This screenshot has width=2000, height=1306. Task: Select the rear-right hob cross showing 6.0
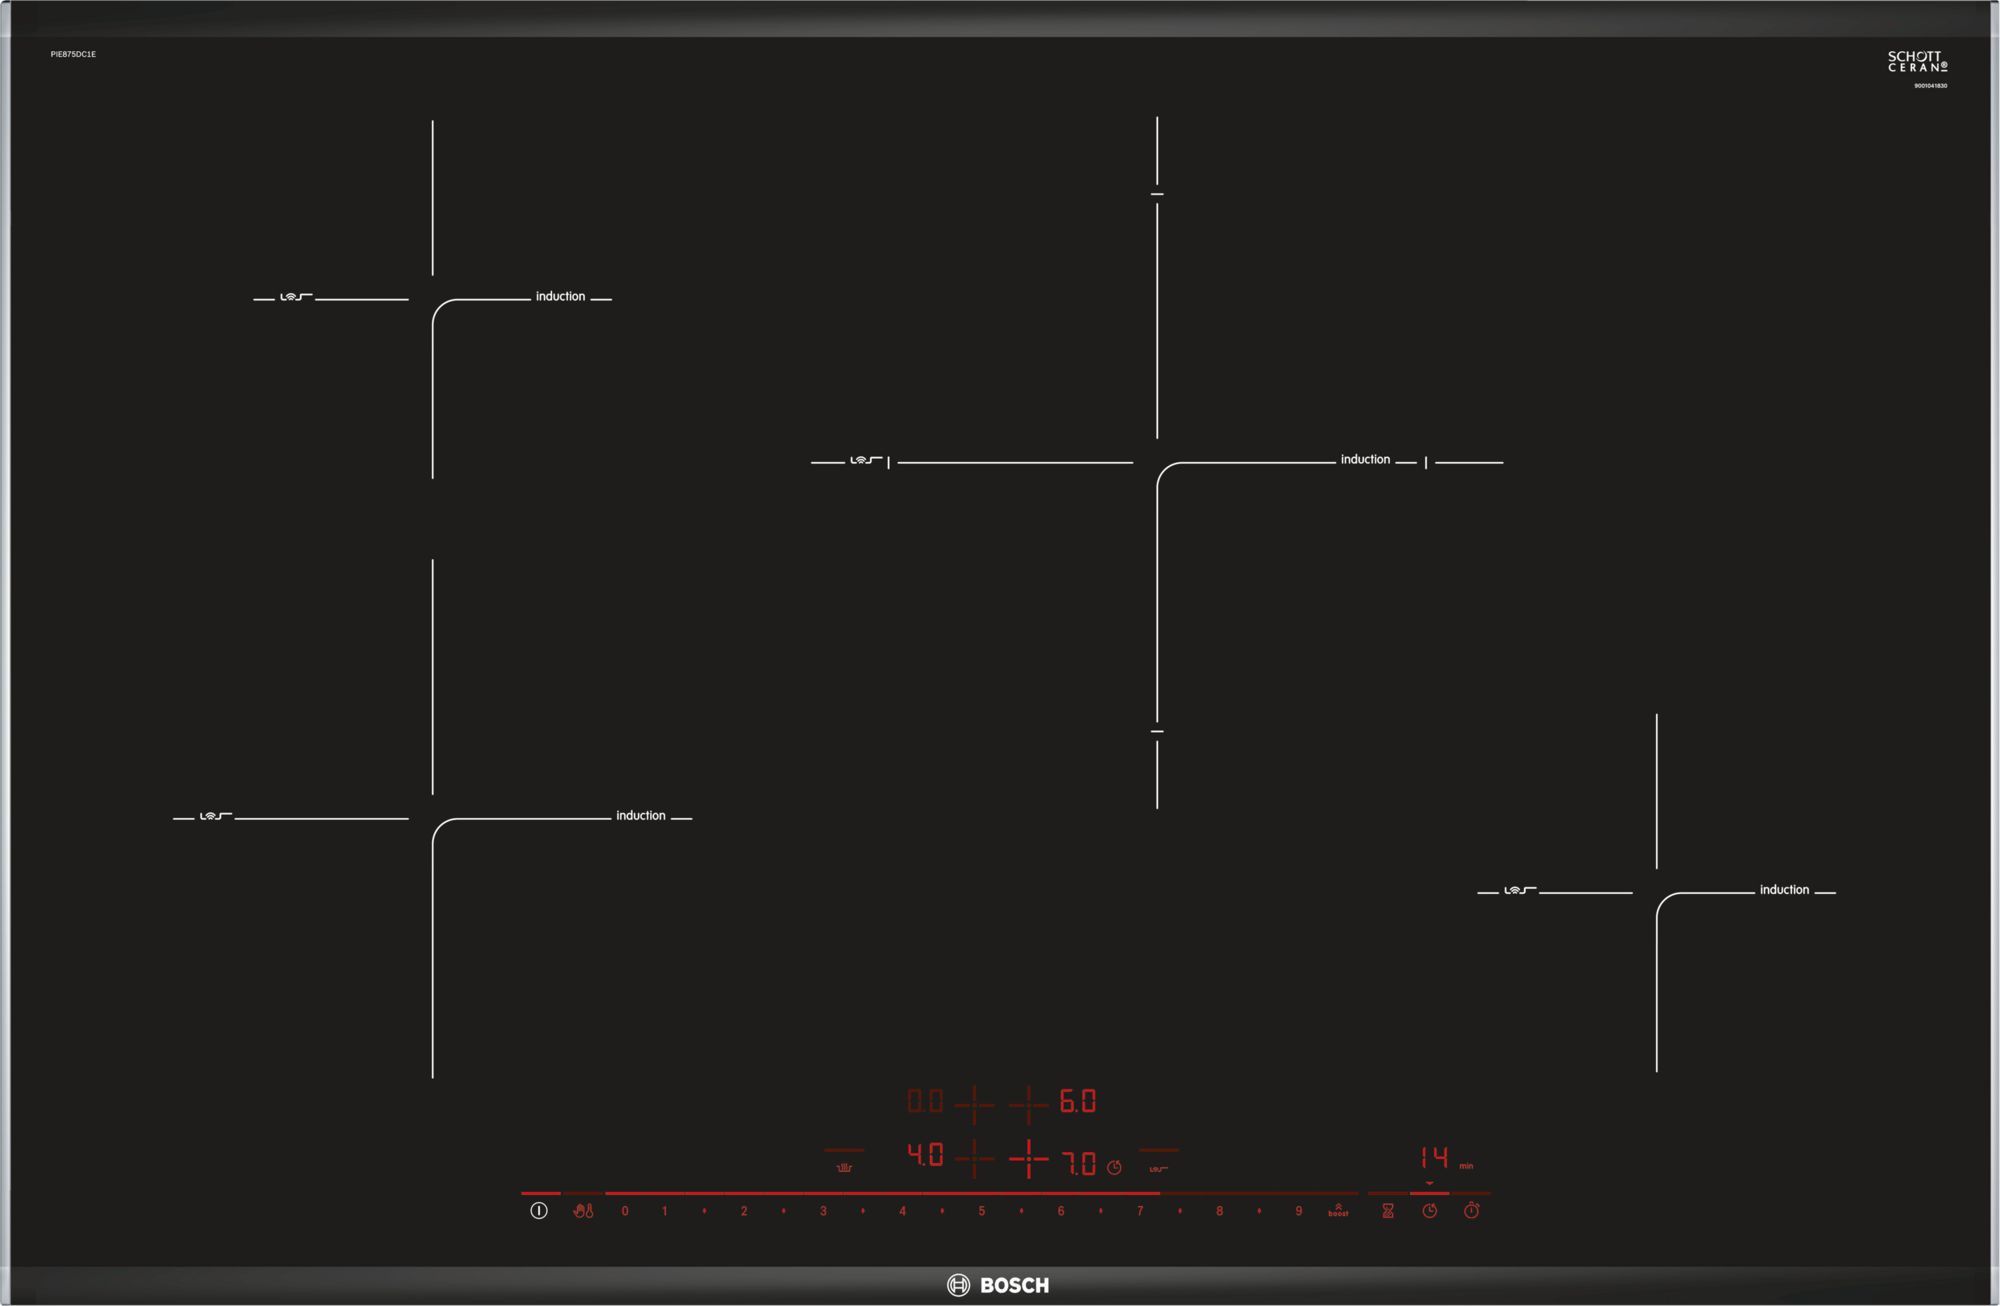1028,1104
